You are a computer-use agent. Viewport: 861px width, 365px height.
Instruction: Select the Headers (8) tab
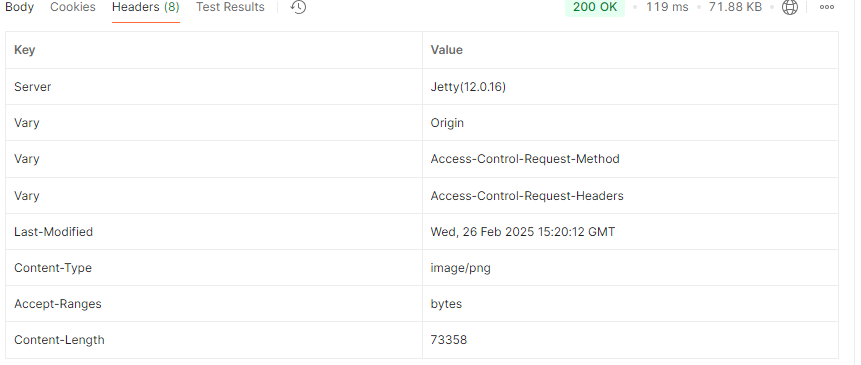[146, 7]
